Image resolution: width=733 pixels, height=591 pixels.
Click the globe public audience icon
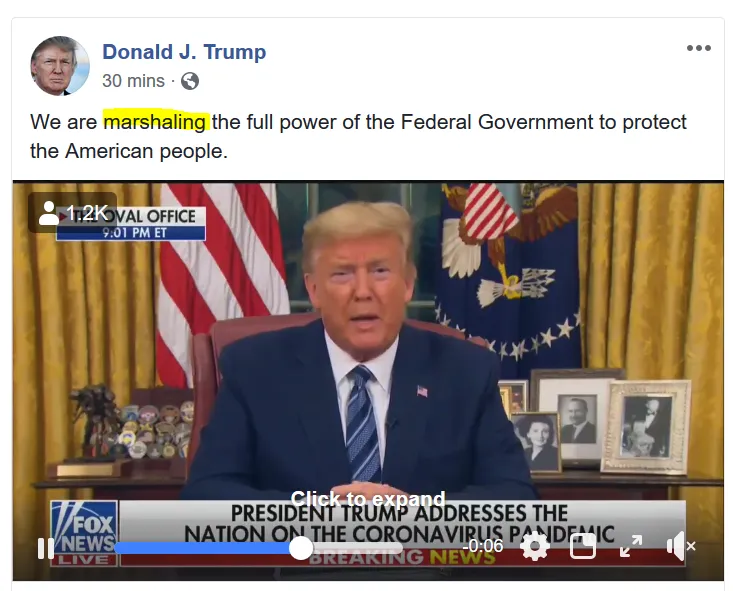(x=190, y=81)
